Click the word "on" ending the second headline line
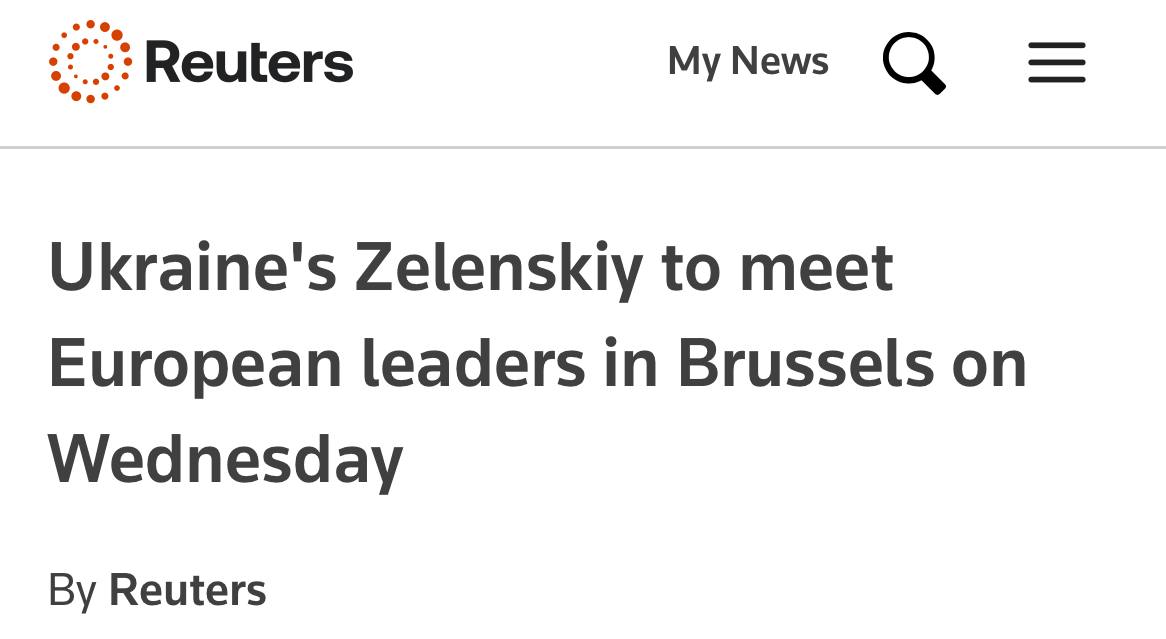 point(988,364)
